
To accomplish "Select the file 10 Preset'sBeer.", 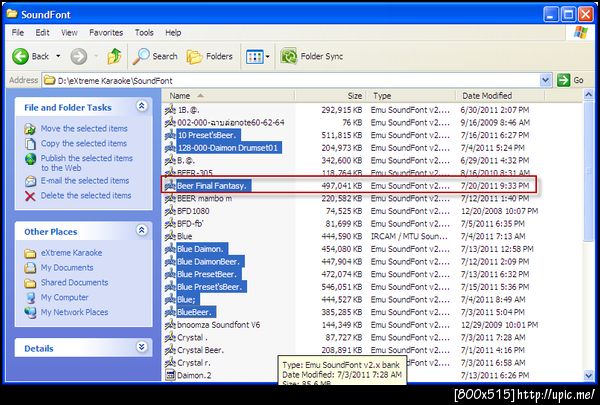I will pos(209,136).
